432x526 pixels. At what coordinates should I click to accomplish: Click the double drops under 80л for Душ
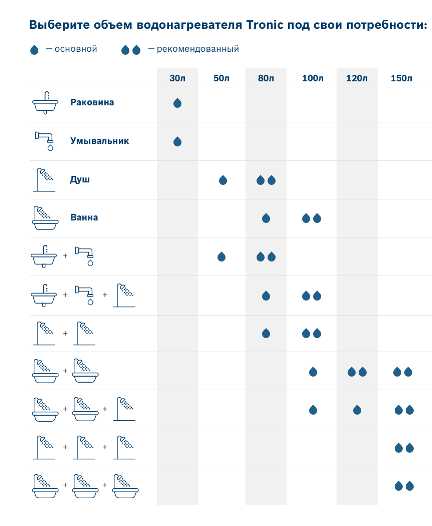tap(266, 180)
